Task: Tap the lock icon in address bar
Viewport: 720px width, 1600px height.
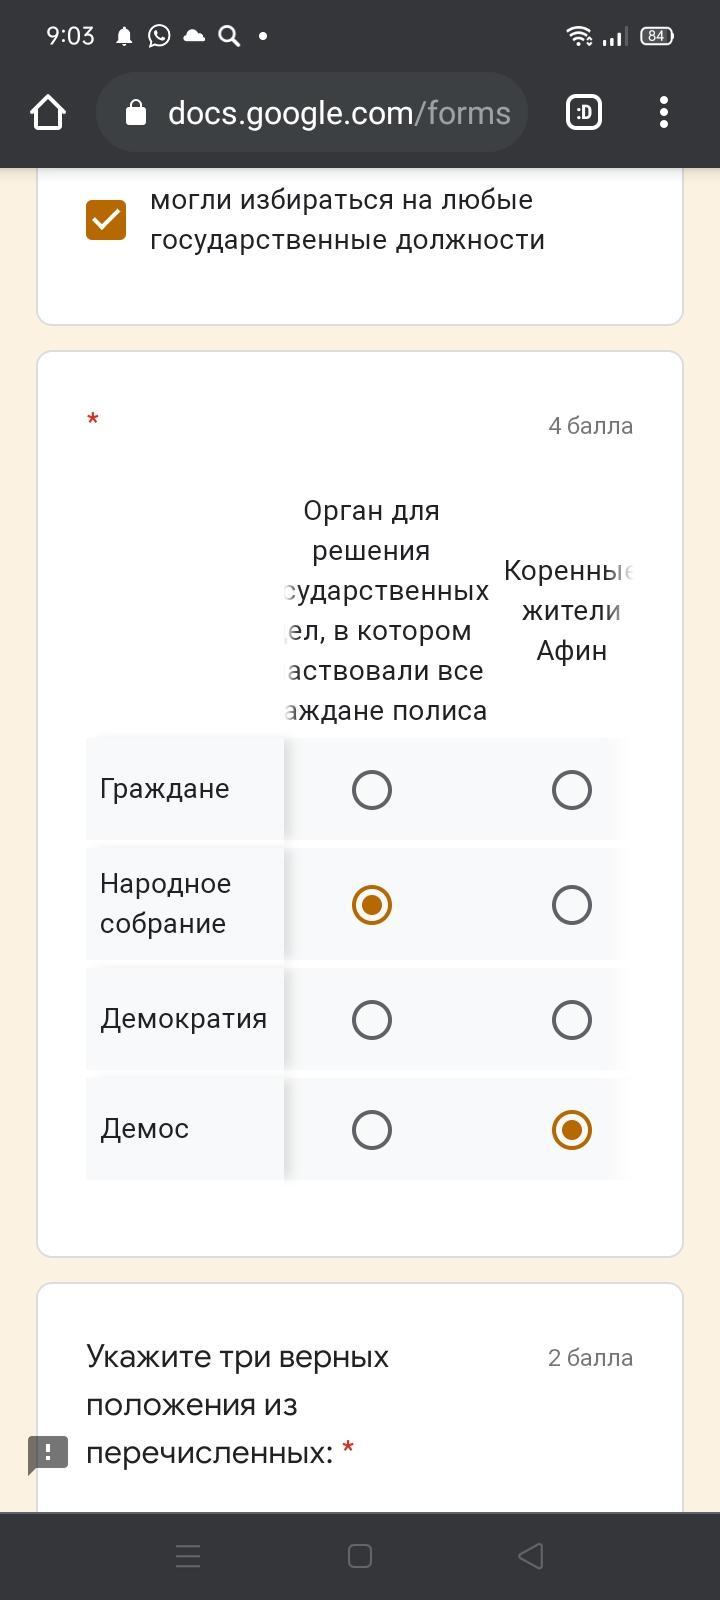Action: (136, 113)
